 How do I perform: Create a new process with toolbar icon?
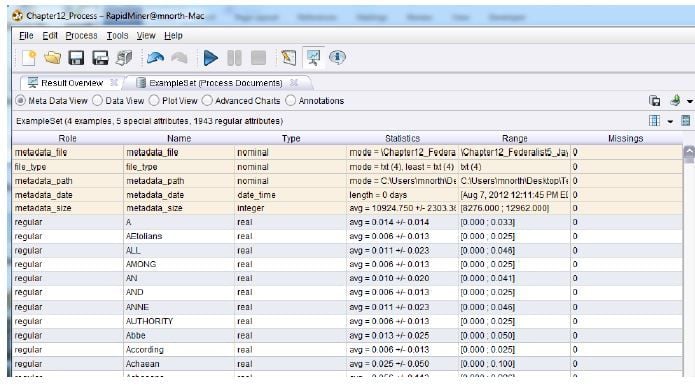coord(29,58)
